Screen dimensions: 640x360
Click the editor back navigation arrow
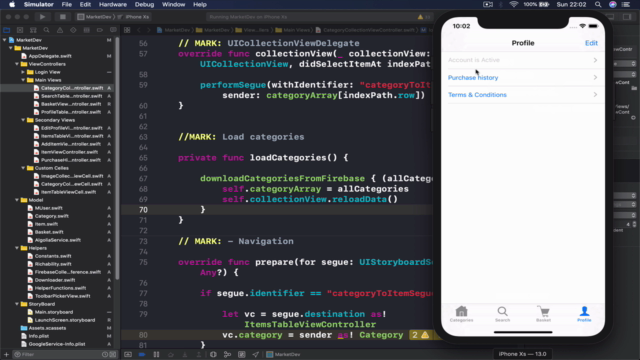tap(139, 30)
